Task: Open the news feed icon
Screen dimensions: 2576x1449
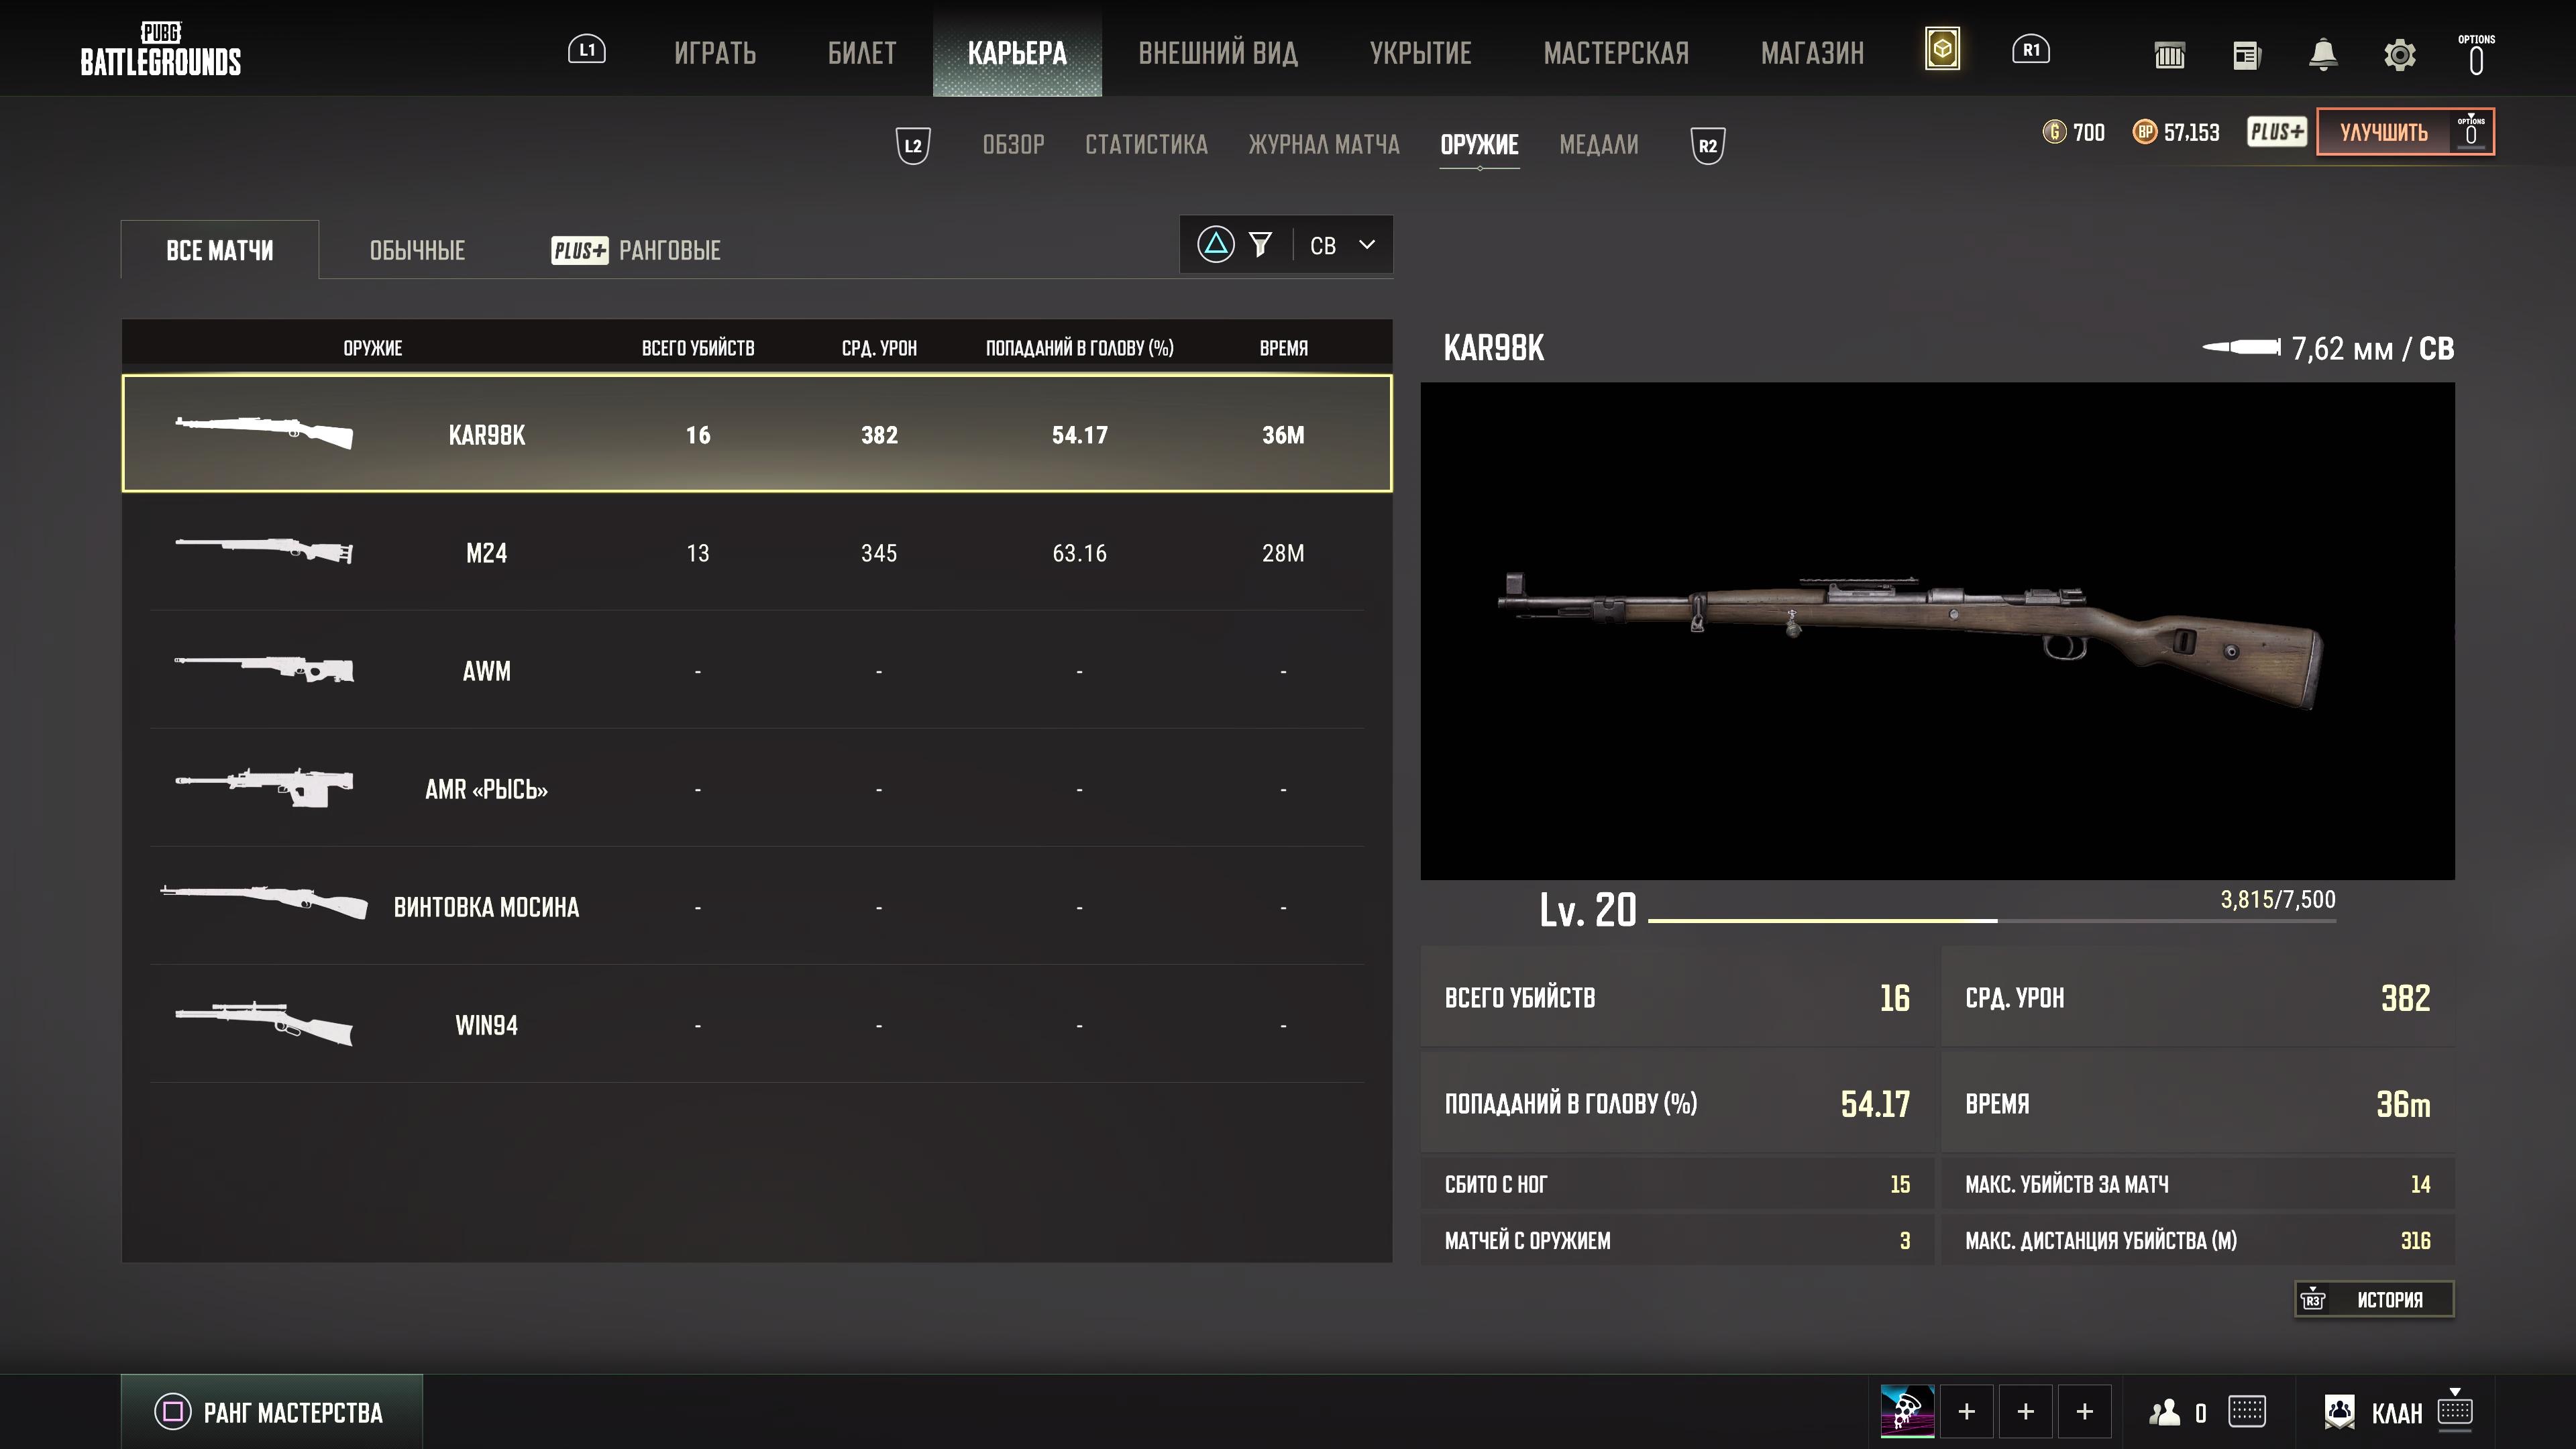Action: point(2246,55)
